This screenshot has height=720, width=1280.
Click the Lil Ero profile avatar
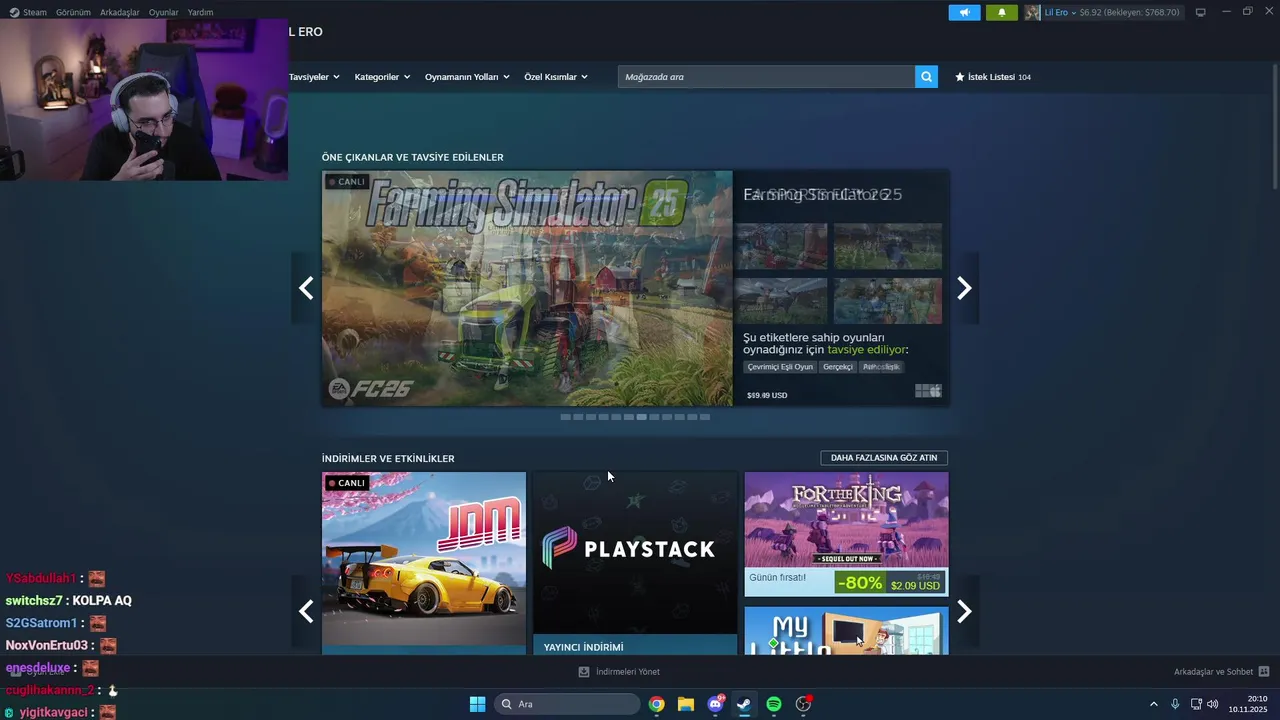(x=1032, y=12)
